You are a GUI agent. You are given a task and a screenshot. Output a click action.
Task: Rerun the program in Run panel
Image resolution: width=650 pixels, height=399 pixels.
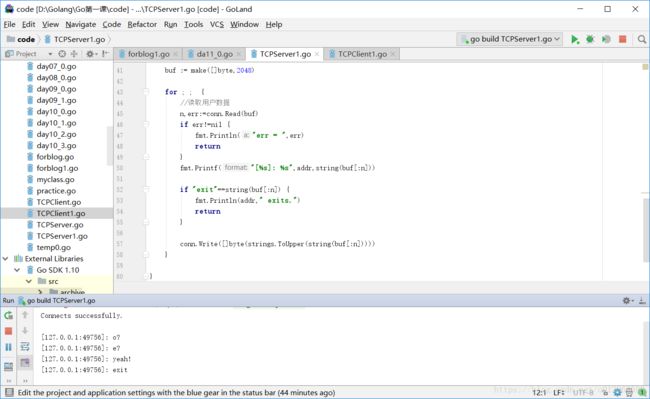8,315
